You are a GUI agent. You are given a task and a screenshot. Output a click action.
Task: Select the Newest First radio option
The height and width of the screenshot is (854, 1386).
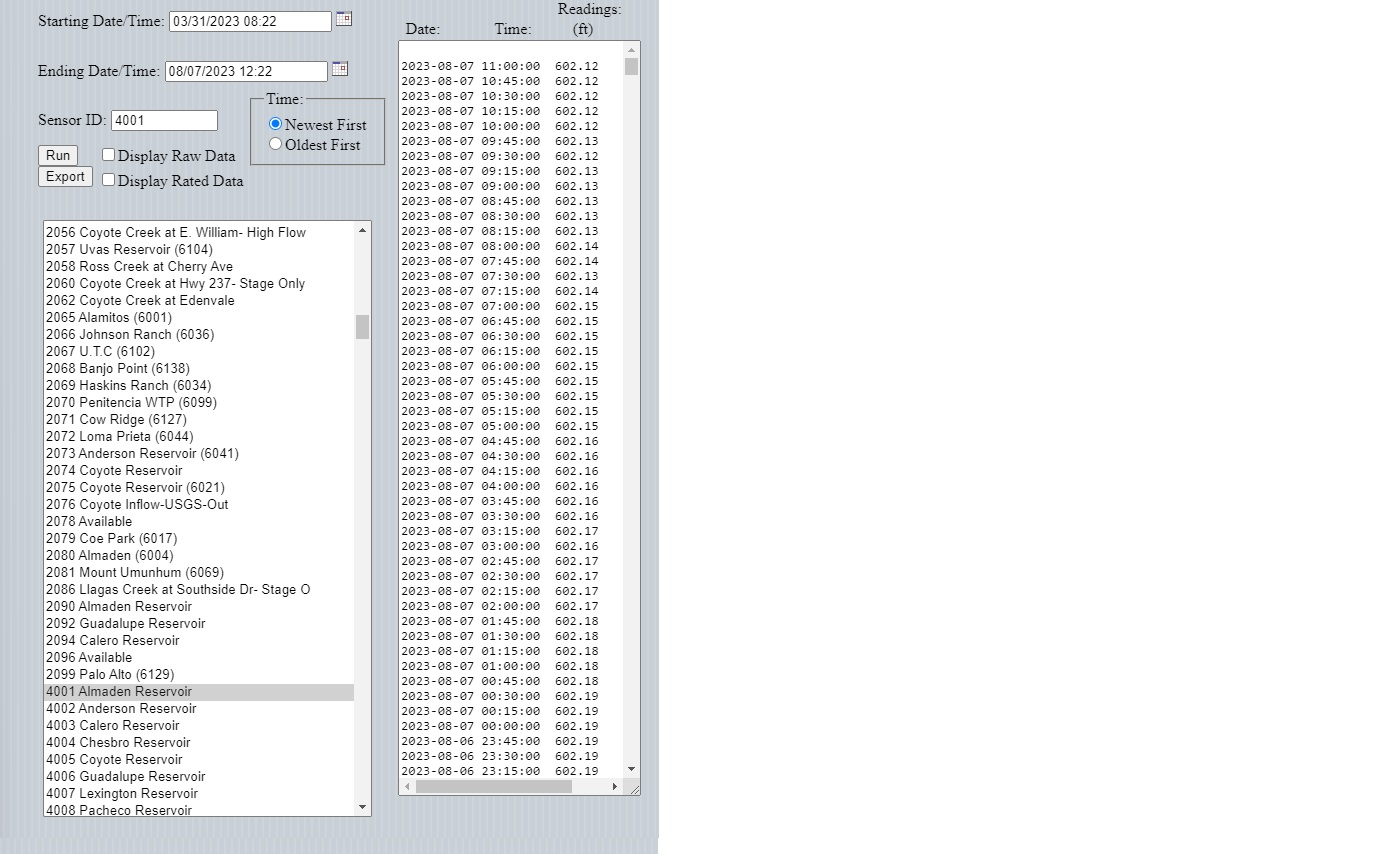tap(276, 124)
